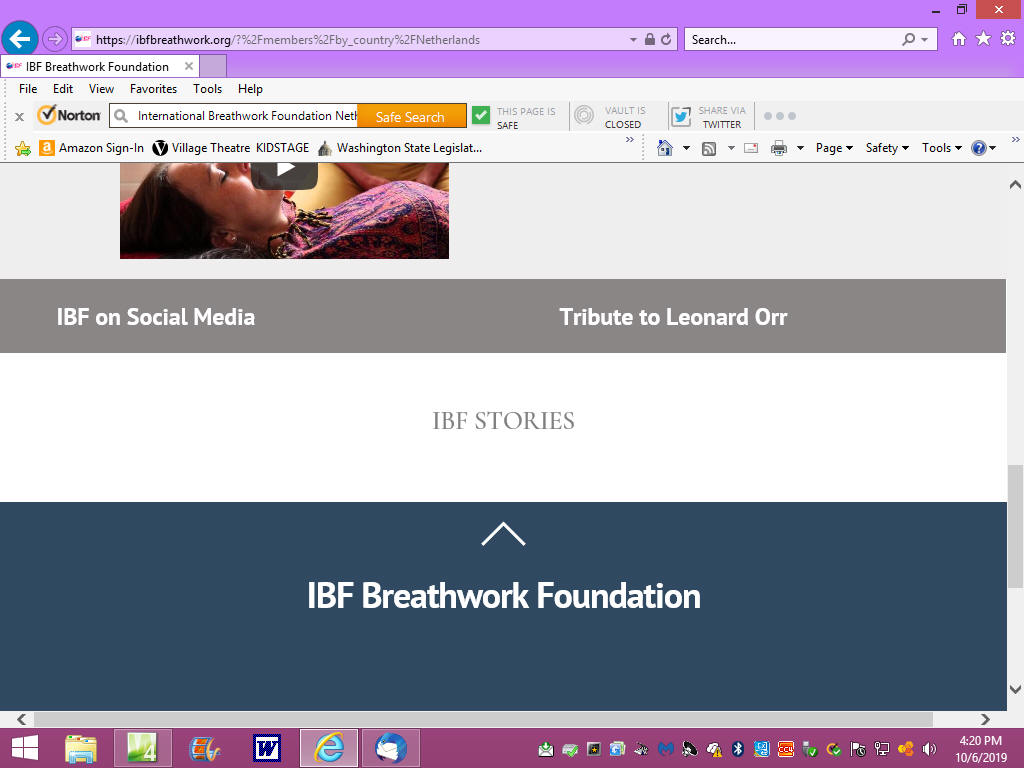The height and width of the screenshot is (768, 1024).
Task: Open the command bar Tools dropdown
Action: (x=942, y=148)
